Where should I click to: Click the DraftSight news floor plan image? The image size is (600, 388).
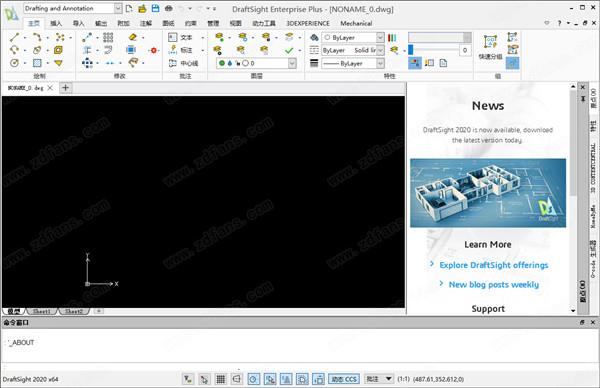(488, 193)
